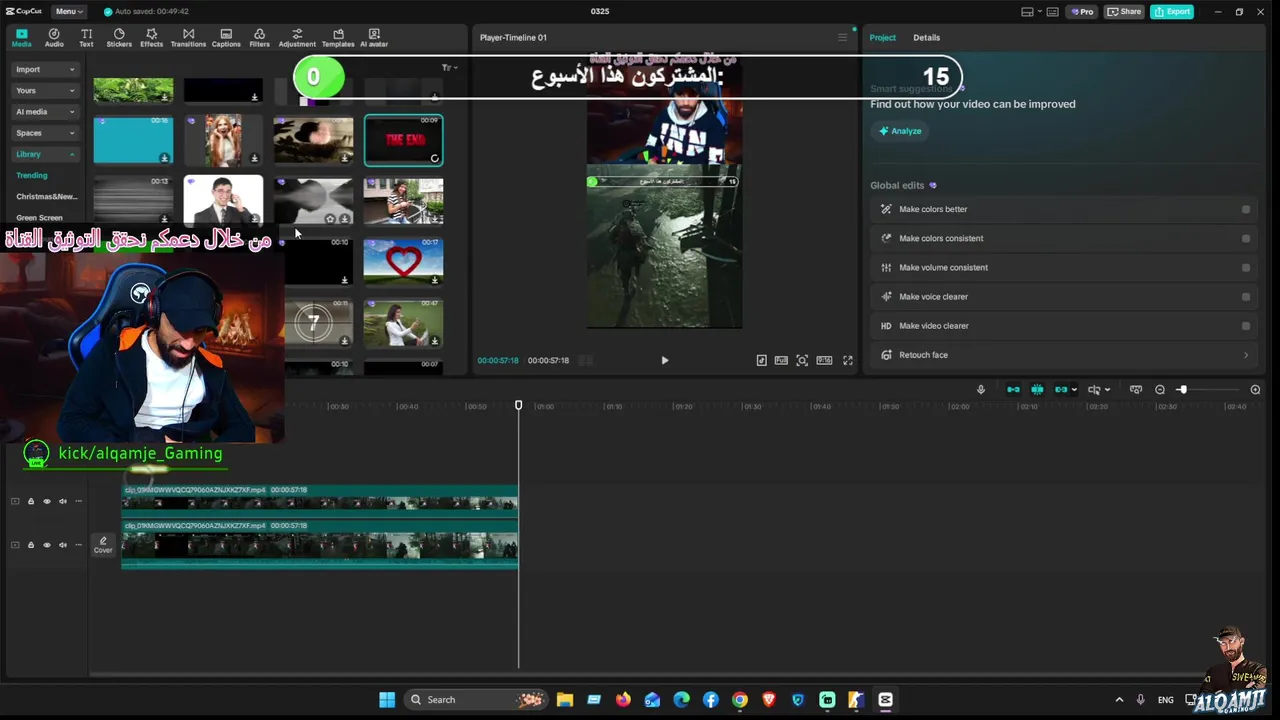Image resolution: width=1280 pixels, height=720 pixels.
Task: Switch to the Details tab
Action: [926, 37]
